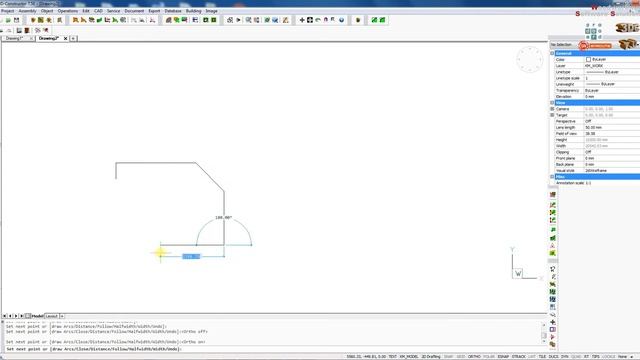
Task: Add a new drawing tab with the plus button
Action: coord(73,38)
